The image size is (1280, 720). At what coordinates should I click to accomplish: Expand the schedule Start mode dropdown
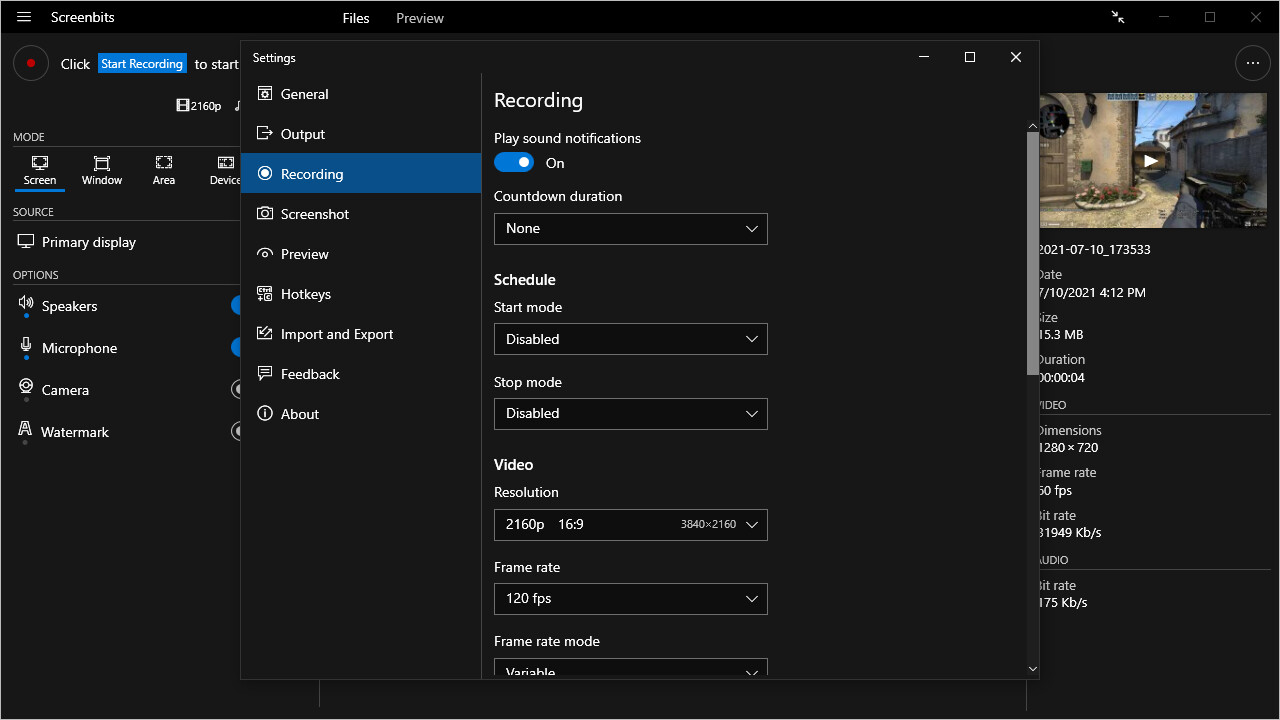pyautogui.click(x=630, y=339)
